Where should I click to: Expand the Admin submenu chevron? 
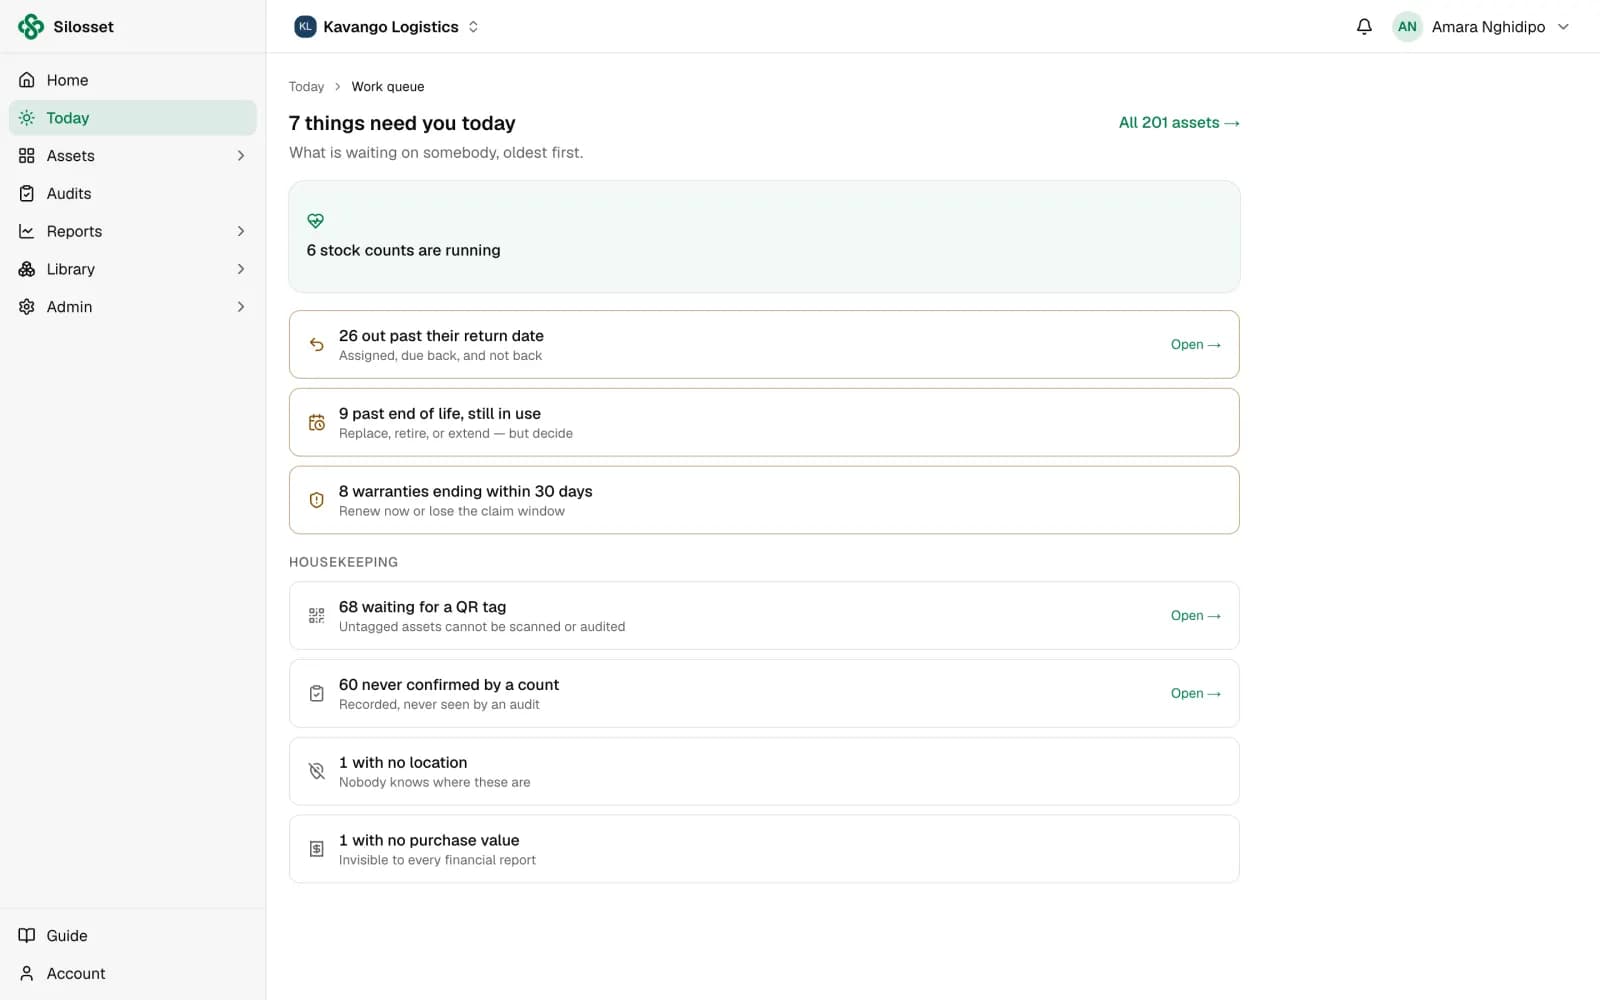[x=241, y=307]
